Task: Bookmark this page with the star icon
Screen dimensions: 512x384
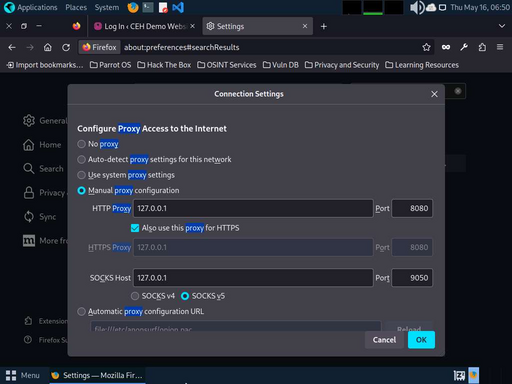Action: tap(426, 47)
